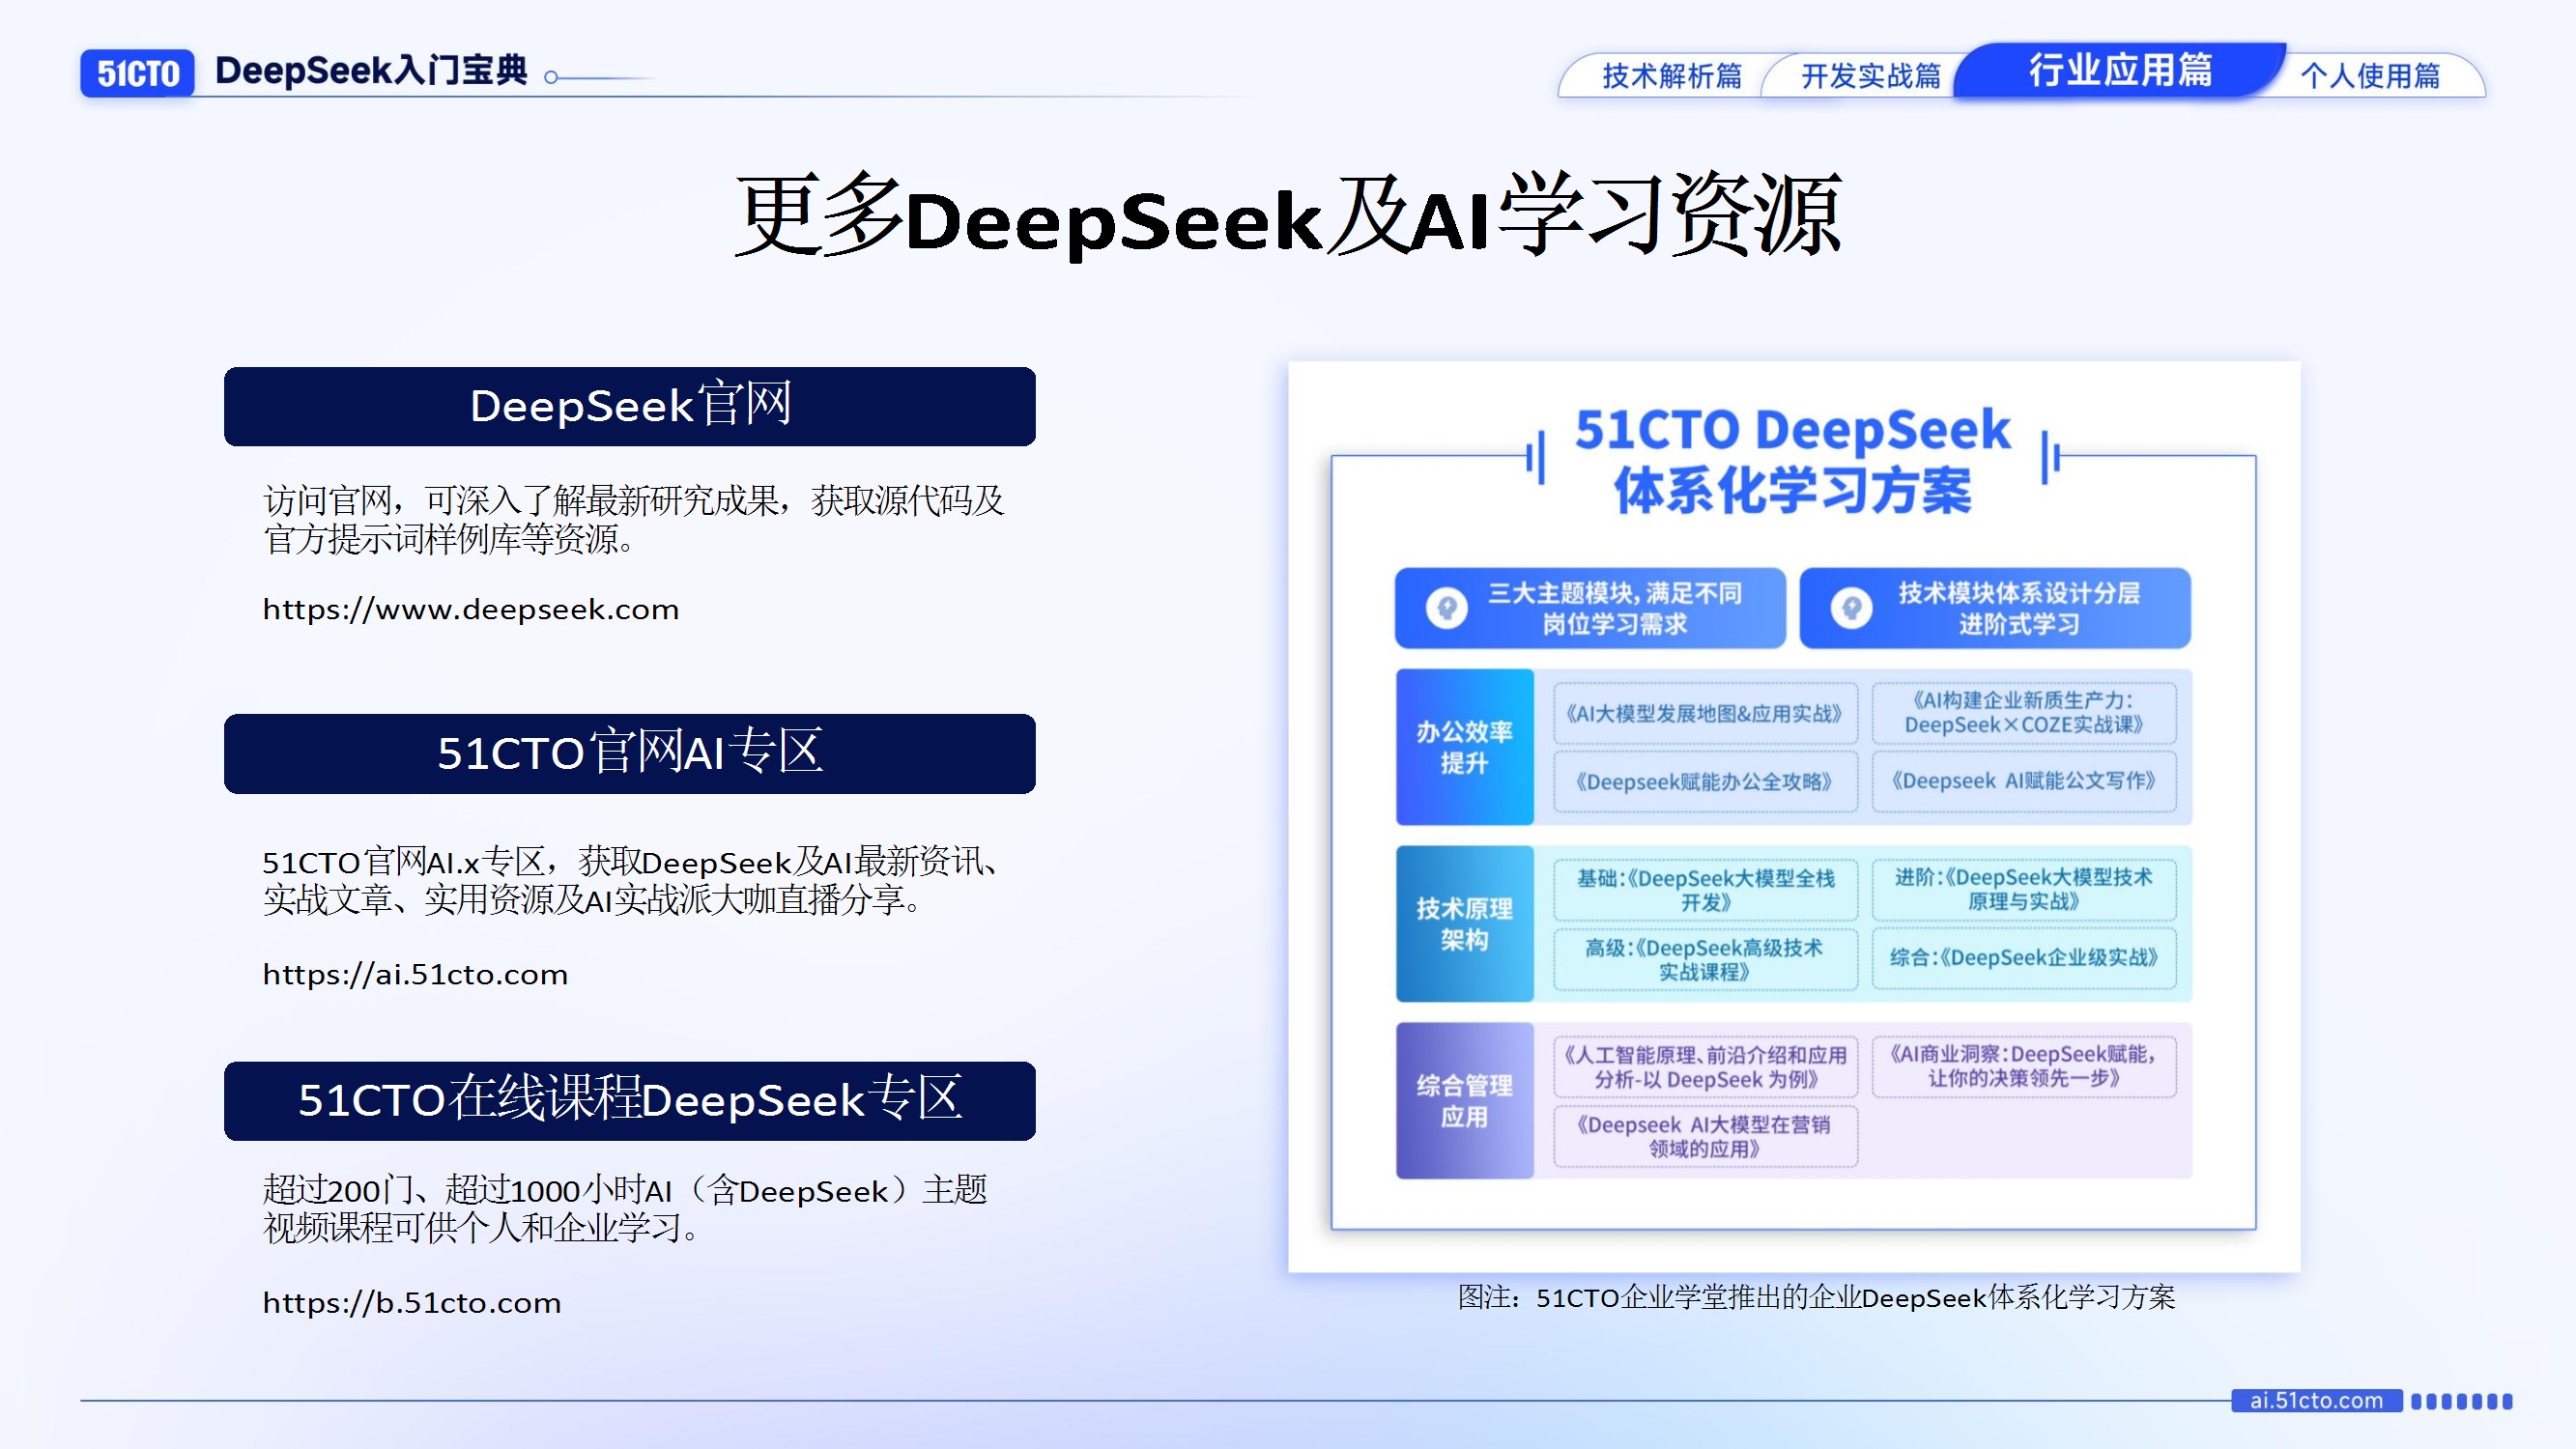Open the https://ai.51cto.com link
Image resolution: width=2576 pixels, height=1449 pixels.
pos(415,974)
